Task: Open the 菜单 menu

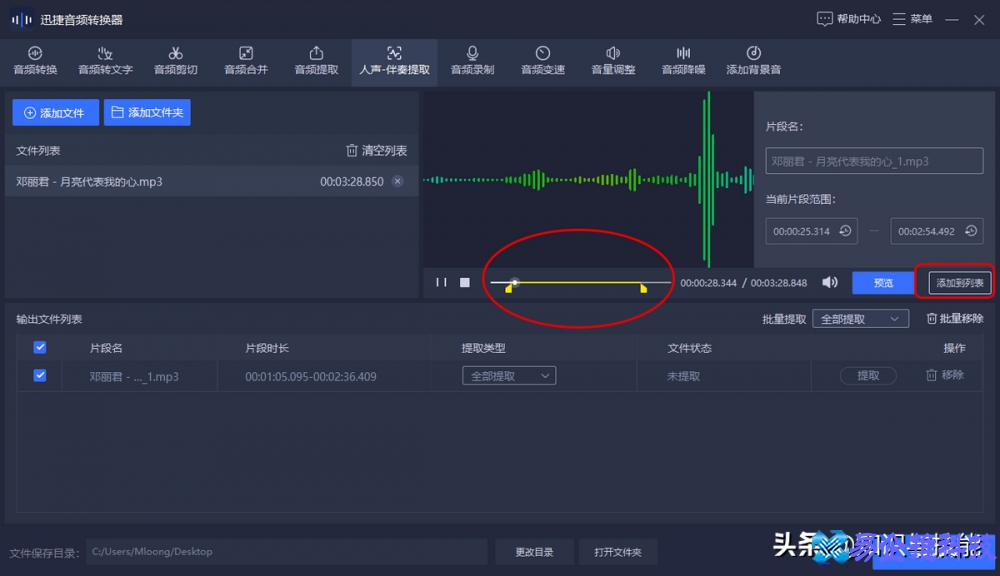Action: pos(908,19)
